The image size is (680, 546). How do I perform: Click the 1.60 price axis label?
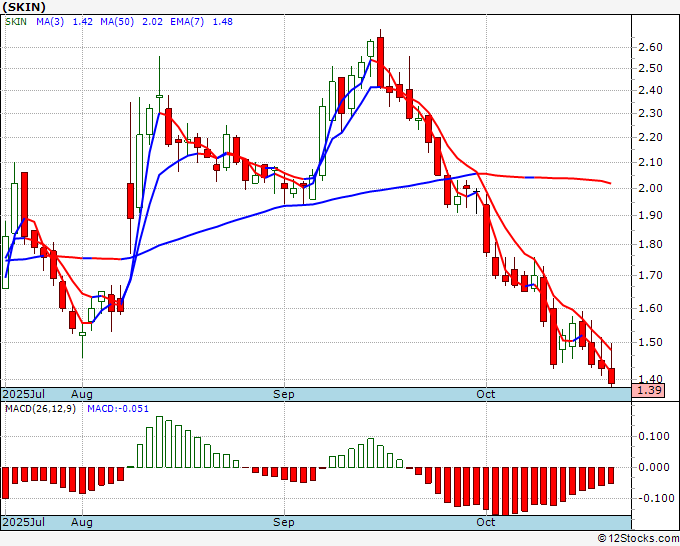(650, 308)
